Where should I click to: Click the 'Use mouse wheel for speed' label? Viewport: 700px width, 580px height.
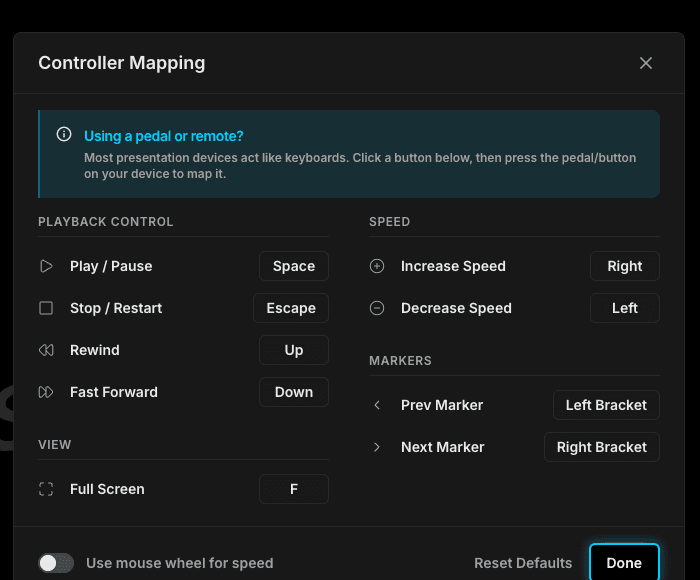179,563
